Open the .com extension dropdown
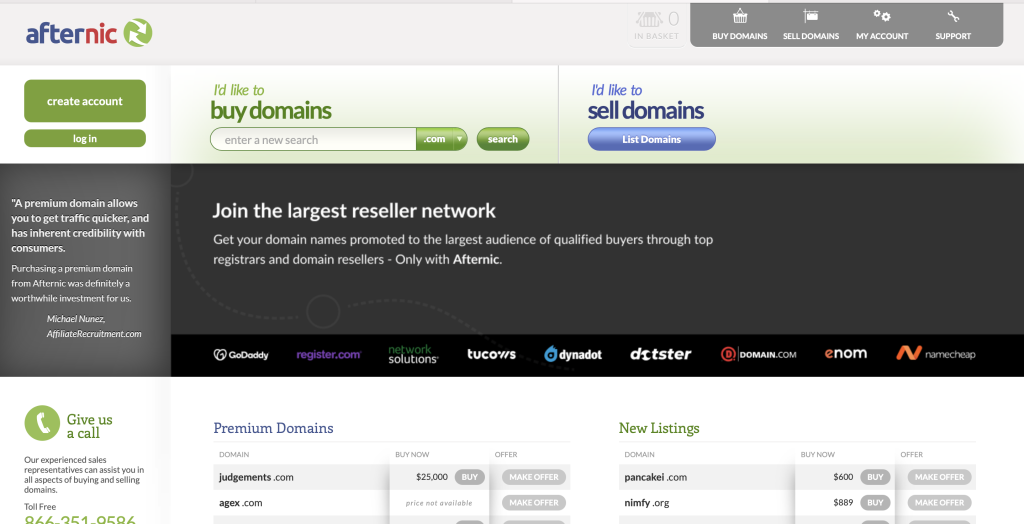Screen dimensions: 1024x524 (x=442, y=140)
